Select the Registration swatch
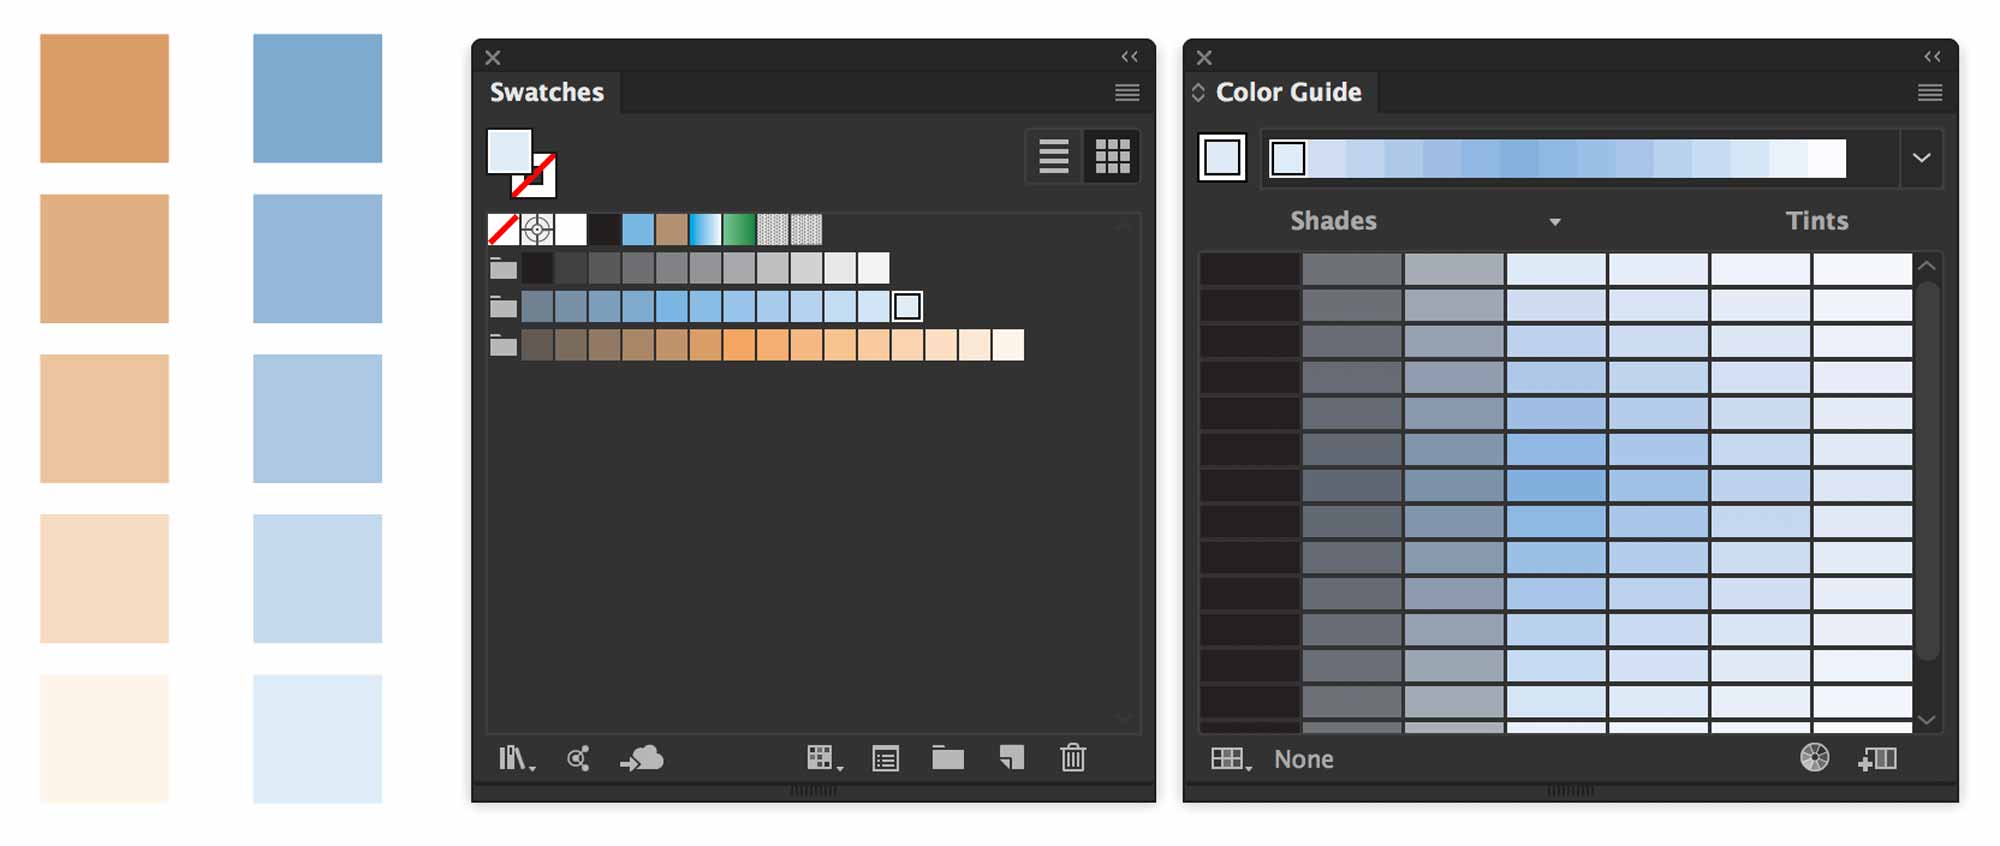2000x846 pixels. point(537,230)
